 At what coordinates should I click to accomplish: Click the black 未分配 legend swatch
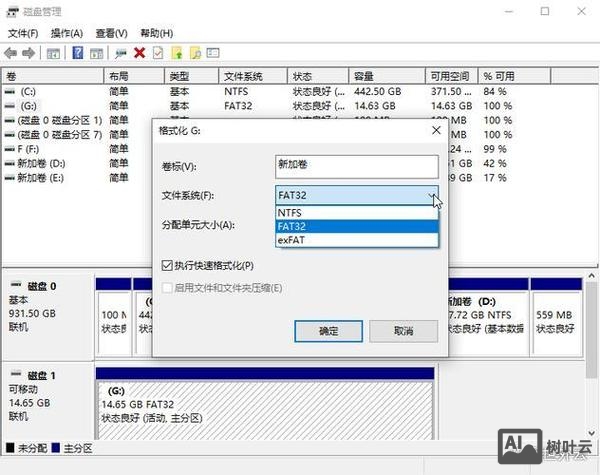[10, 447]
